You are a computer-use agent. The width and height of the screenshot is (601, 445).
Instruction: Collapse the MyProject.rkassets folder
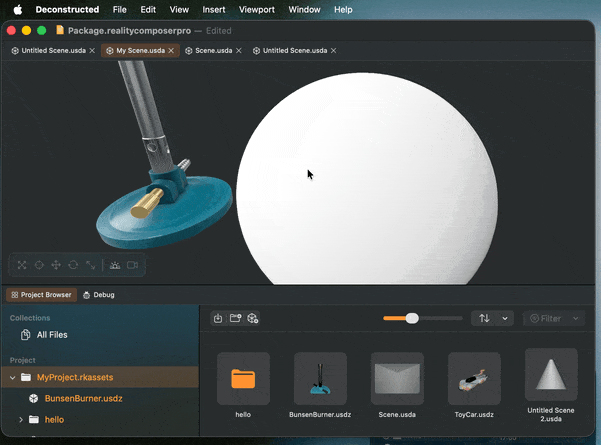click(x=12, y=377)
